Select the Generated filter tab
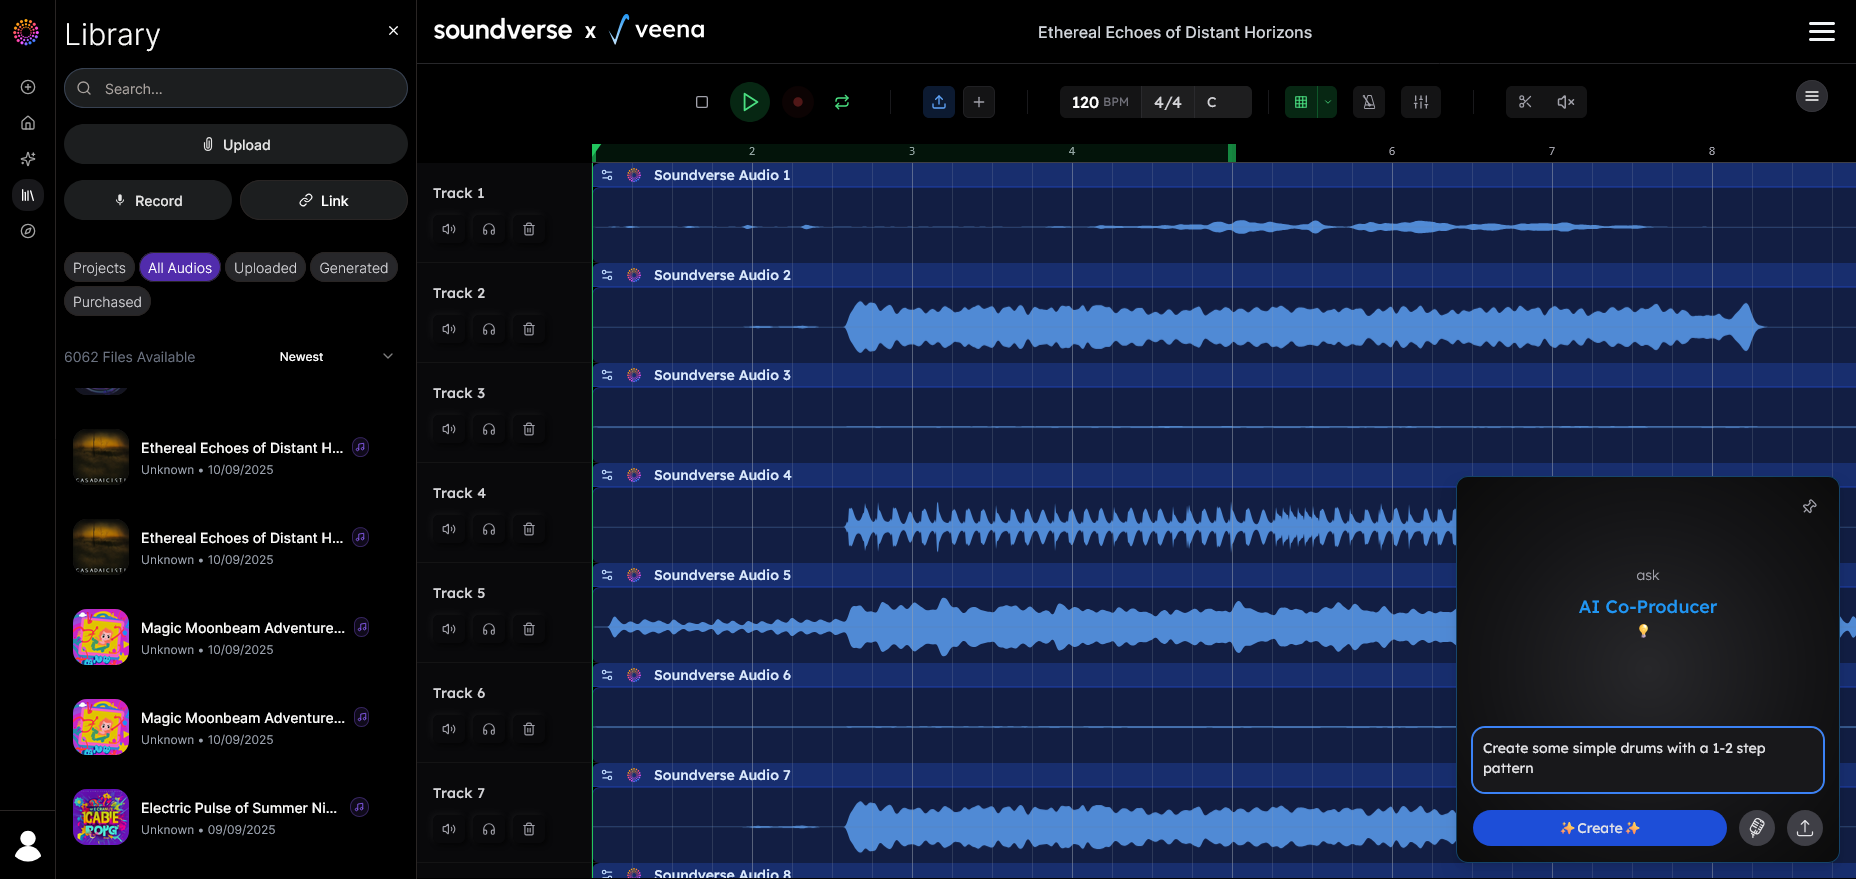Image resolution: width=1856 pixels, height=879 pixels. pyautogui.click(x=354, y=268)
